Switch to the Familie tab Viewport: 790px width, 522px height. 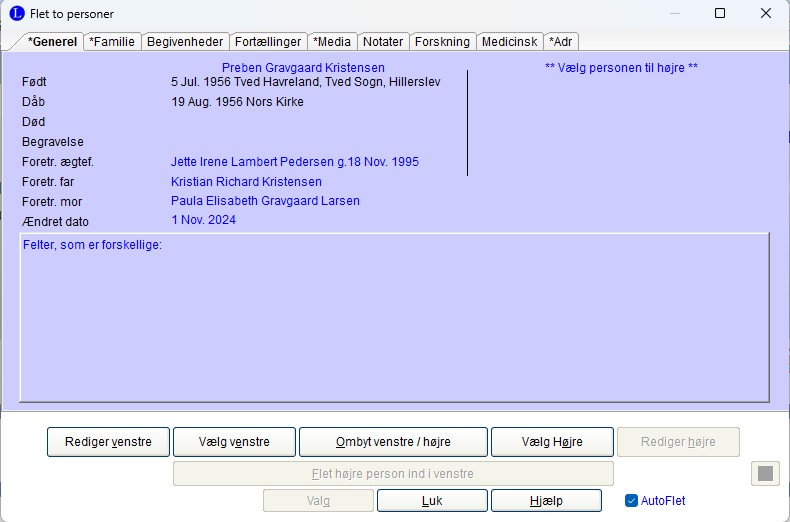pos(111,42)
